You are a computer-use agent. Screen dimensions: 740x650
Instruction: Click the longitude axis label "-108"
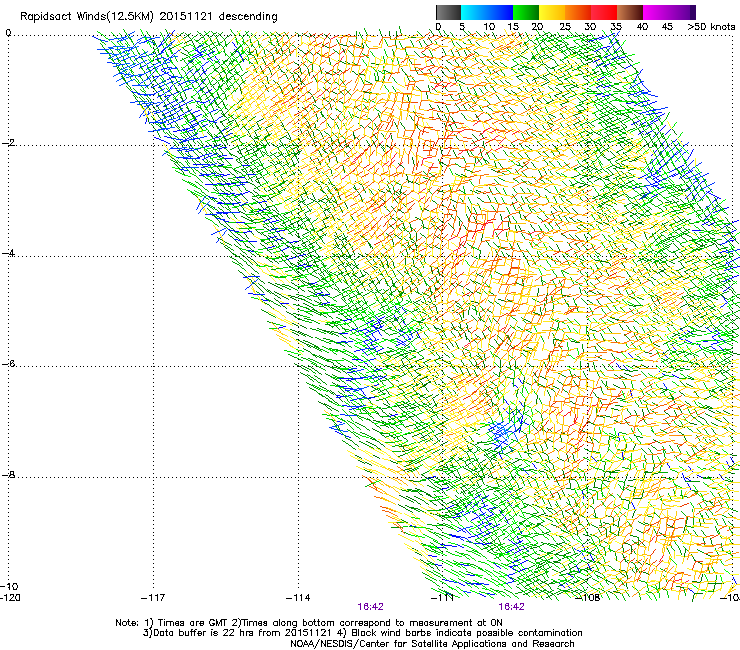pos(588,598)
